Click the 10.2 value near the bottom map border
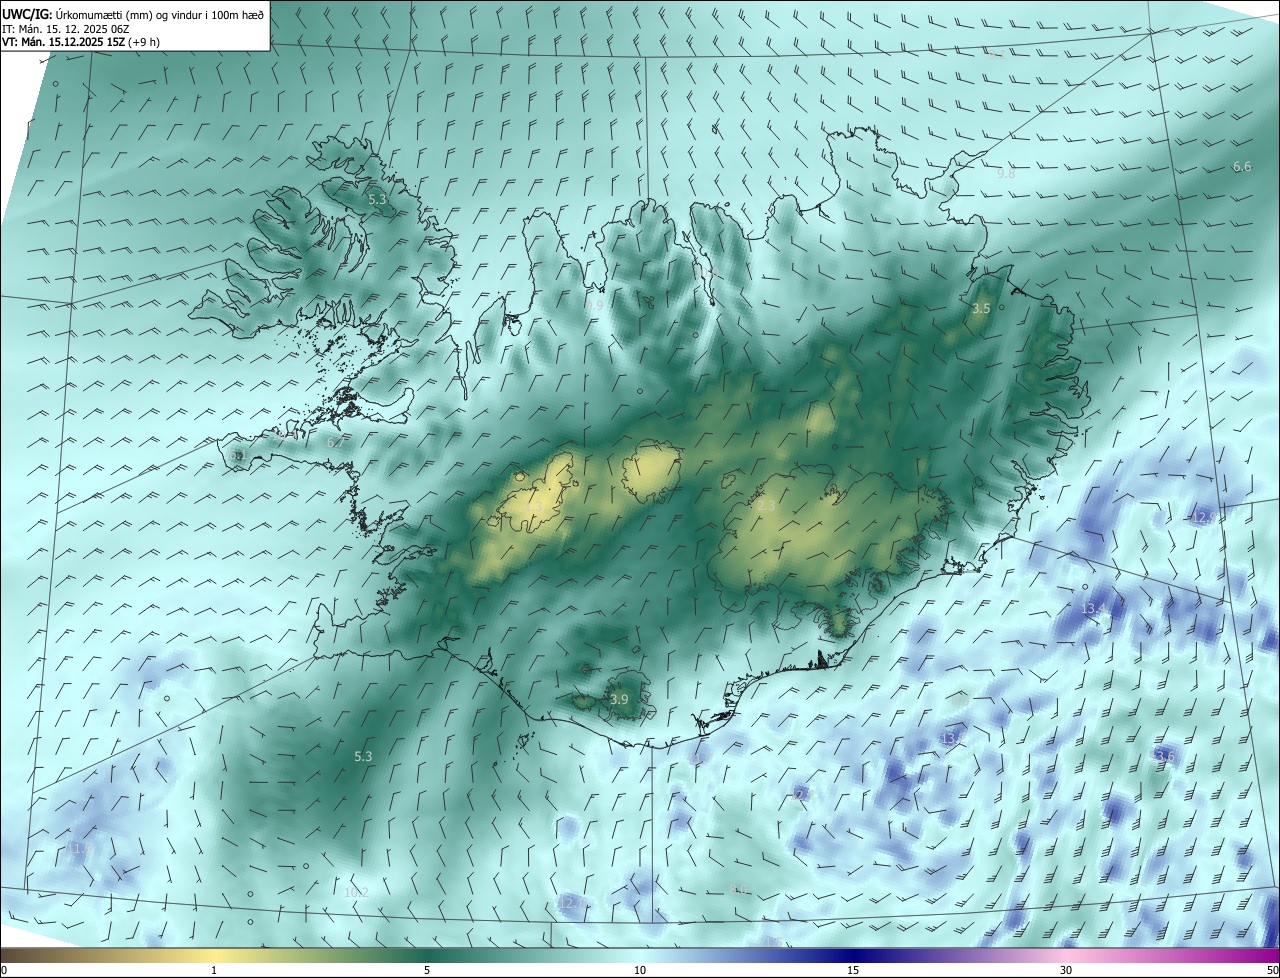Viewport: 1280px width, 978px height. pos(356,892)
